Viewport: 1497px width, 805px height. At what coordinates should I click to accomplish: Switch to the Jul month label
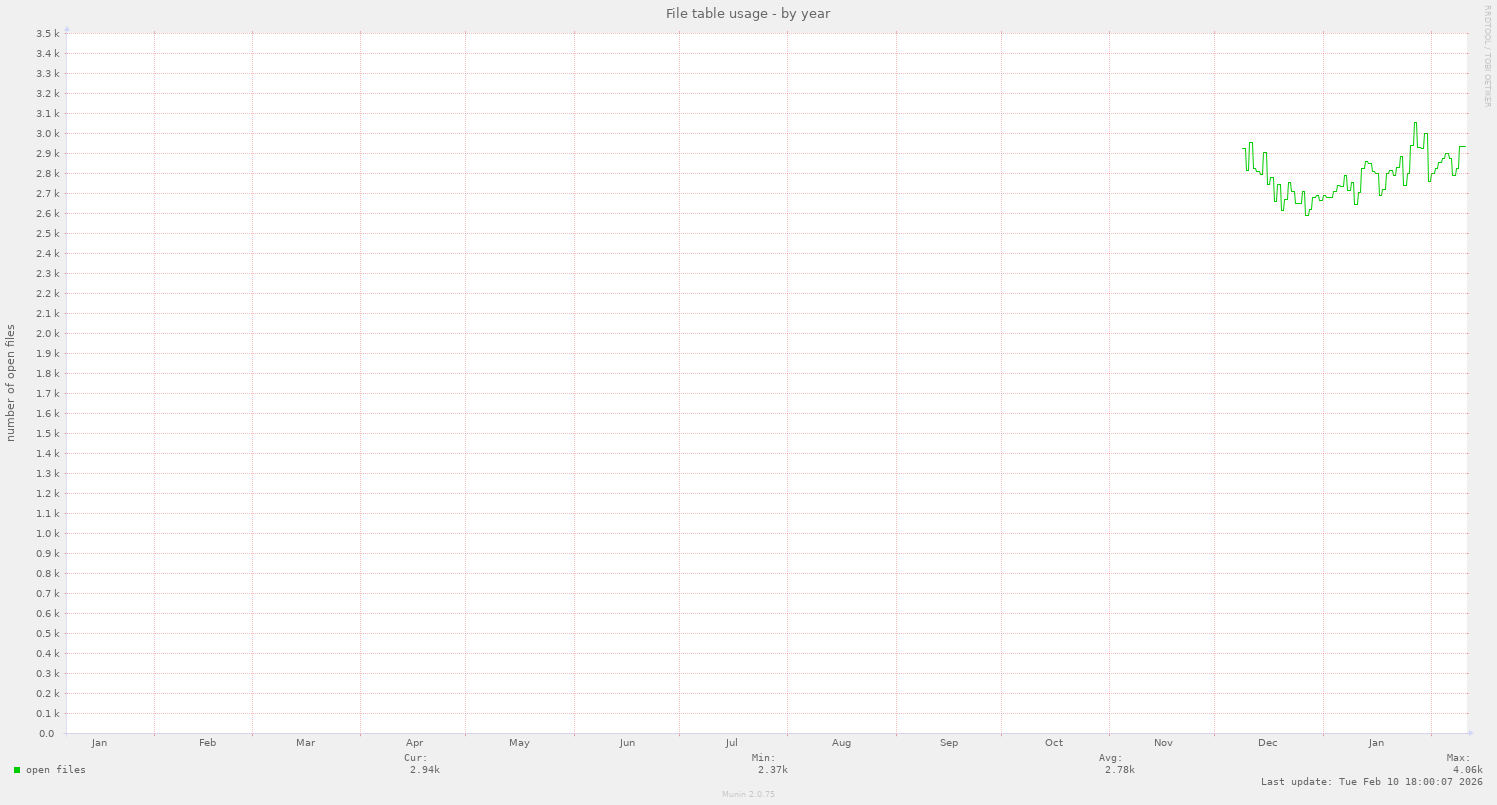(732, 742)
